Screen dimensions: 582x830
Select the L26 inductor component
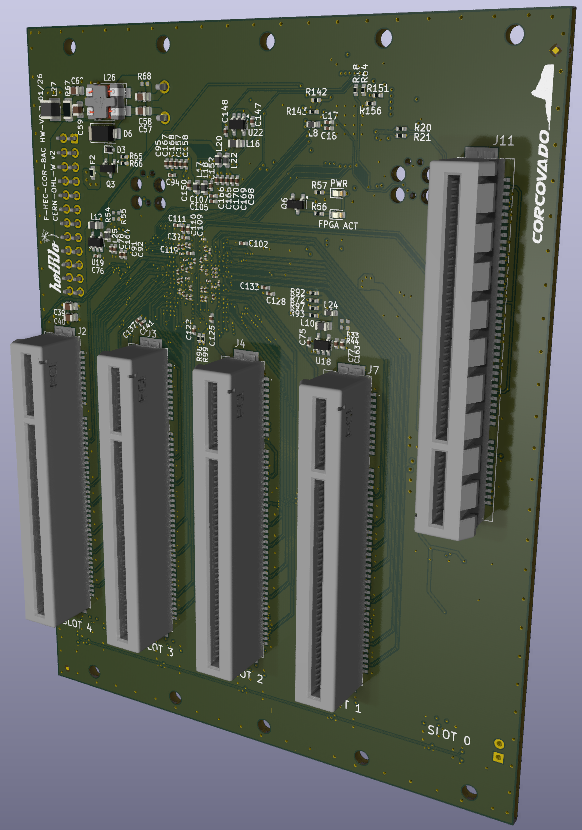tap(108, 101)
